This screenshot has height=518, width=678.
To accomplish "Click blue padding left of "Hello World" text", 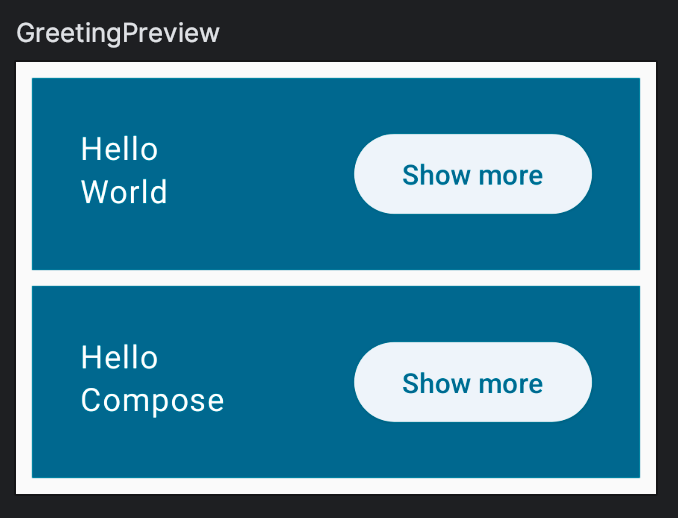I will click(x=55, y=172).
